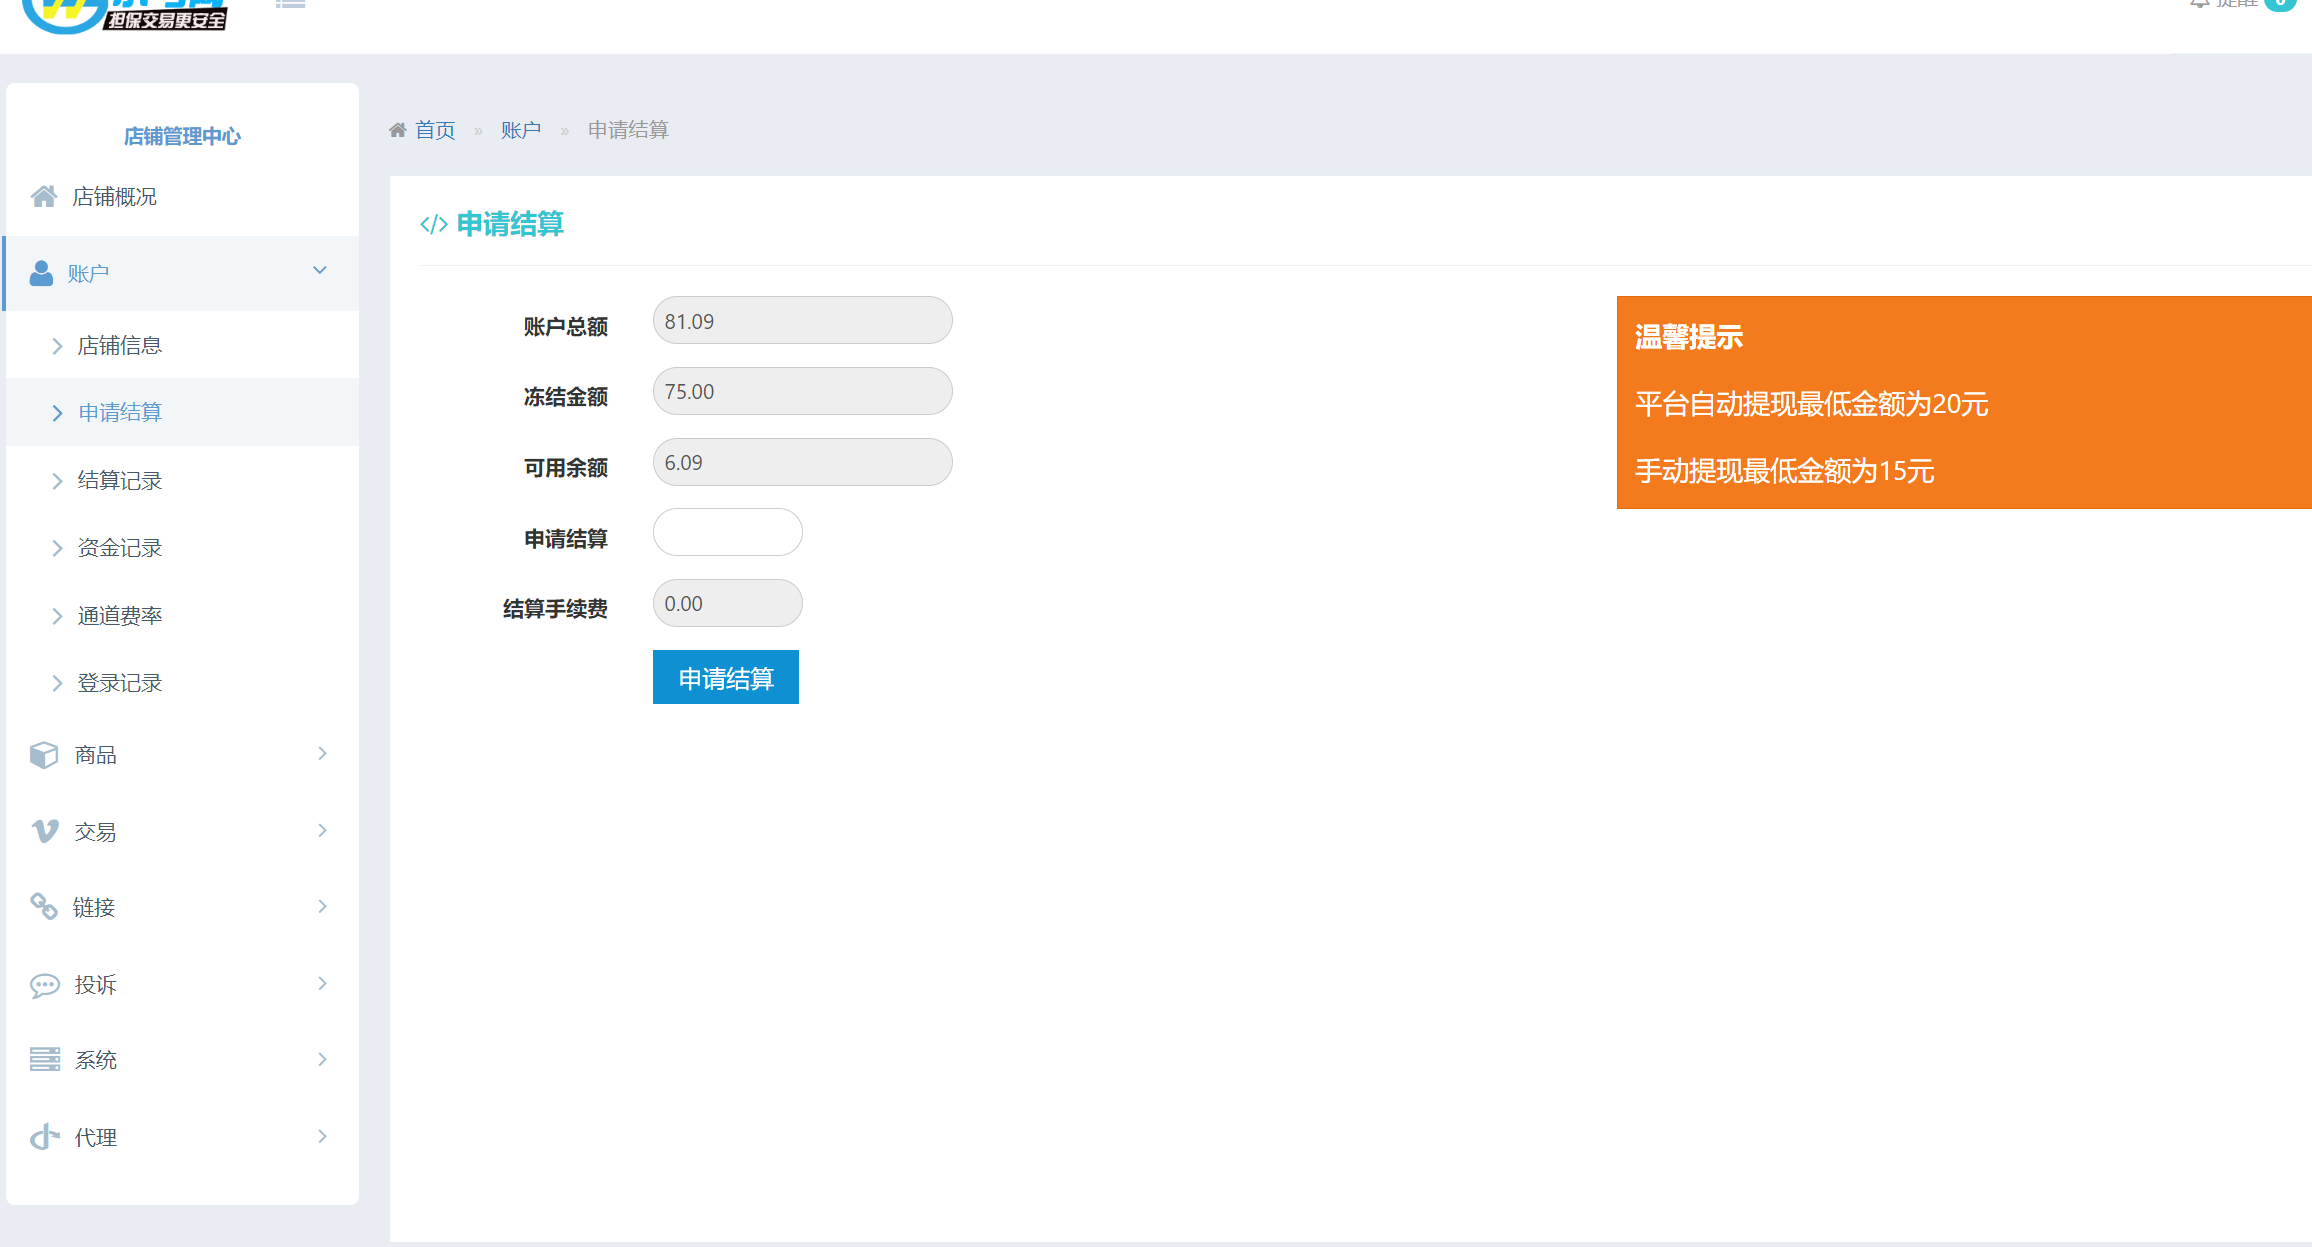Image resolution: width=2312 pixels, height=1247 pixels.
Task: Collapse the 账户 menu chevron
Action: click(320, 271)
